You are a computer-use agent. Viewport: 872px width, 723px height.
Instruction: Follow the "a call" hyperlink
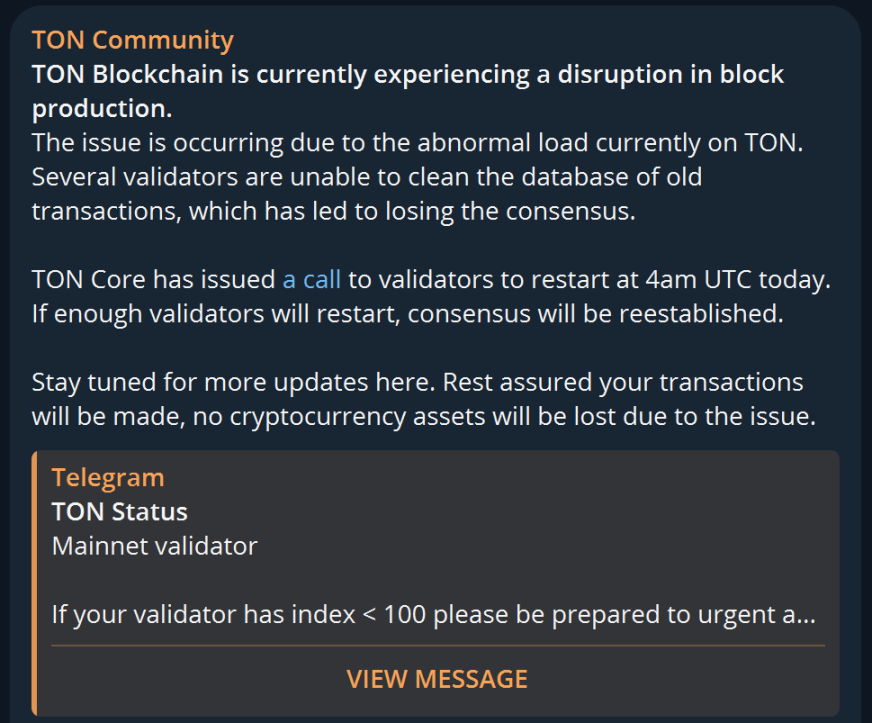311,279
